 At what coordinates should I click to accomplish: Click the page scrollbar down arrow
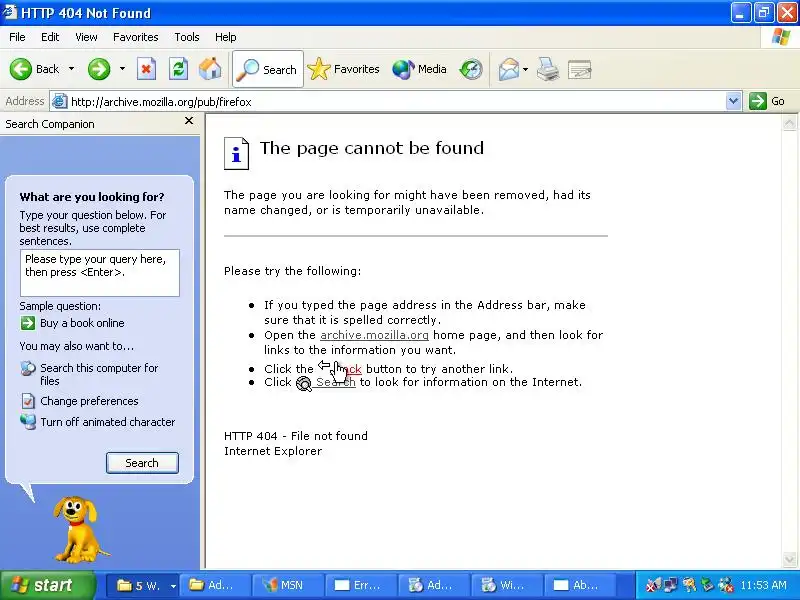point(789,559)
